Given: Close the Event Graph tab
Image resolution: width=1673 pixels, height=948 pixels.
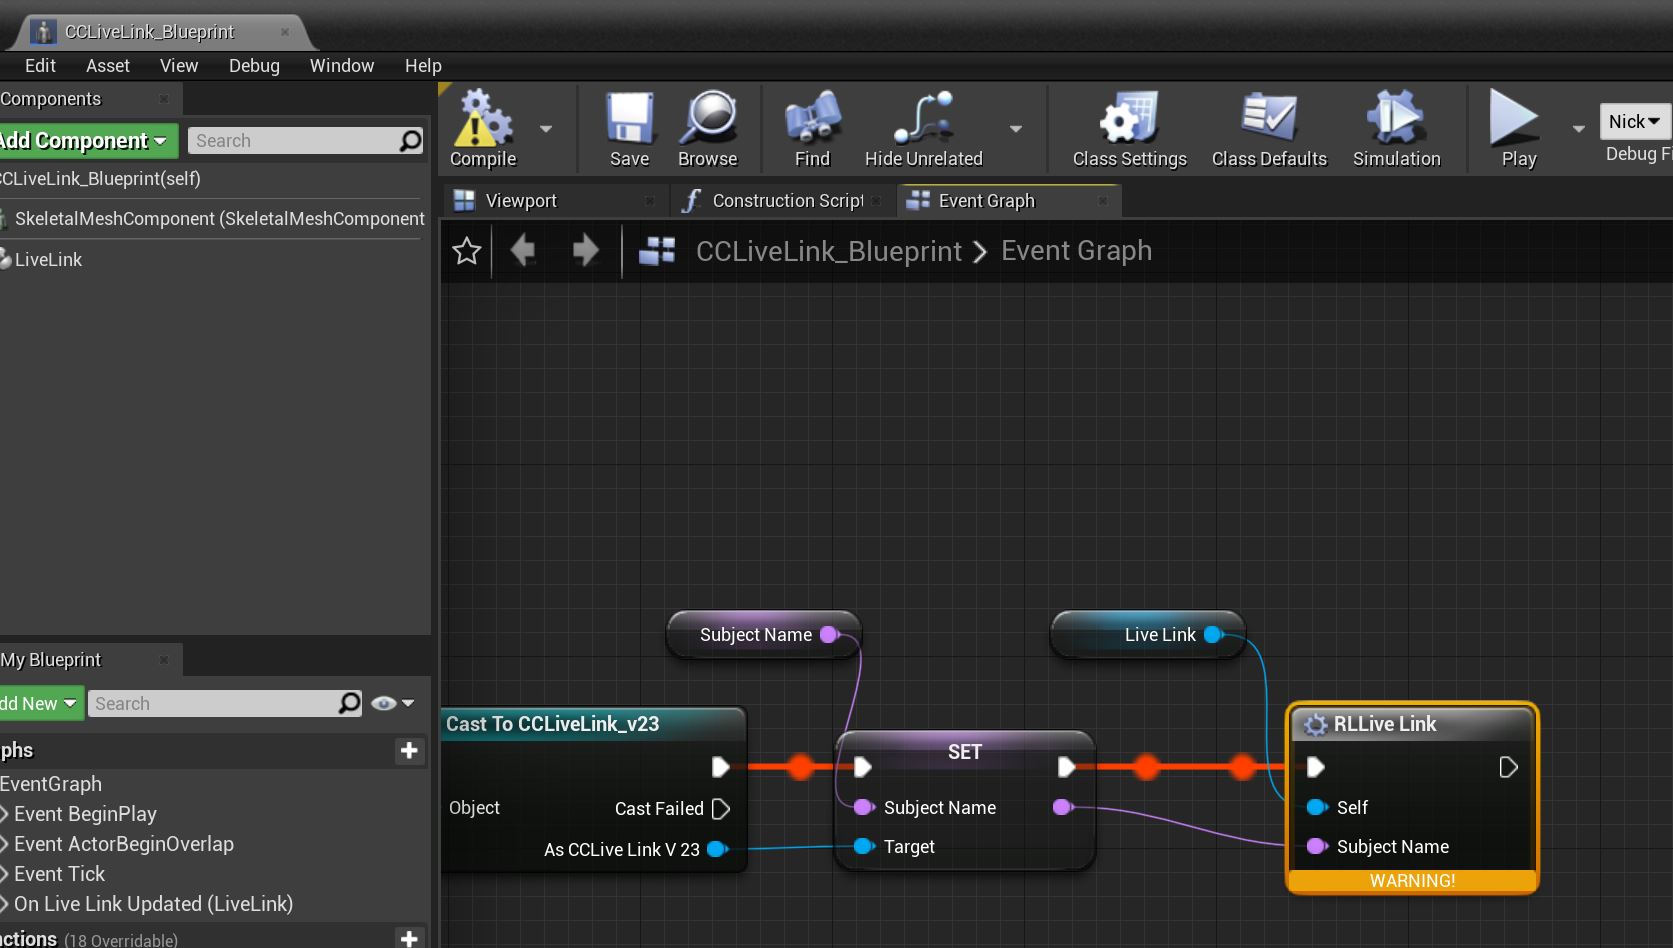Looking at the screenshot, I should pyautogui.click(x=1103, y=201).
